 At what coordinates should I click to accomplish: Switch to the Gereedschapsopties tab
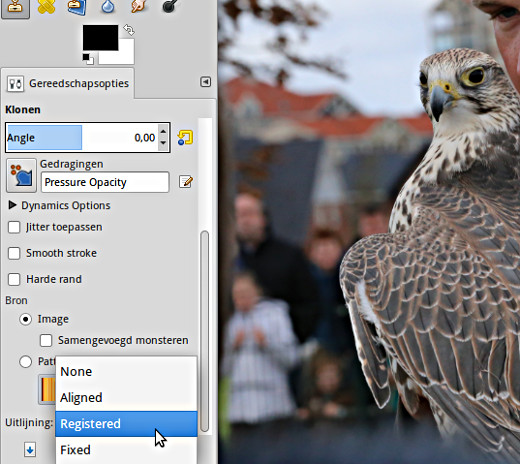click(x=68, y=83)
